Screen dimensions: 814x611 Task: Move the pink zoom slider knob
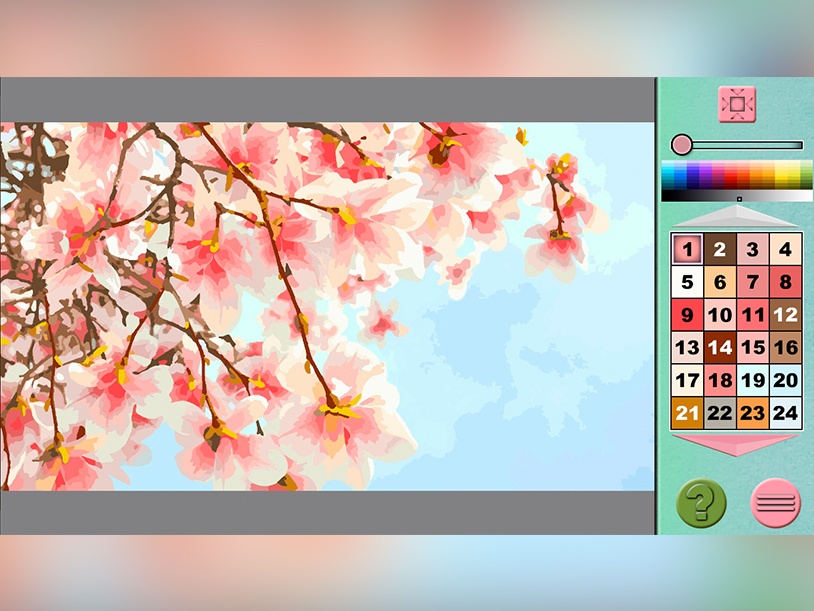tap(681, 144)
